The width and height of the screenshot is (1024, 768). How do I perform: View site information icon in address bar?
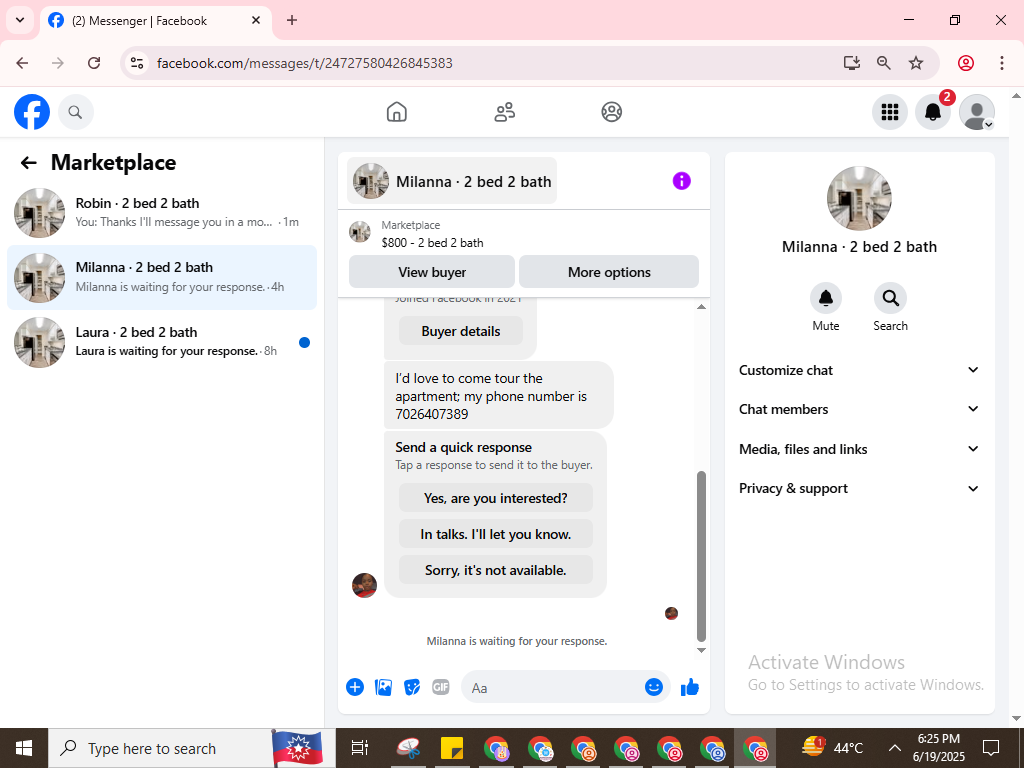coord(136,63)
